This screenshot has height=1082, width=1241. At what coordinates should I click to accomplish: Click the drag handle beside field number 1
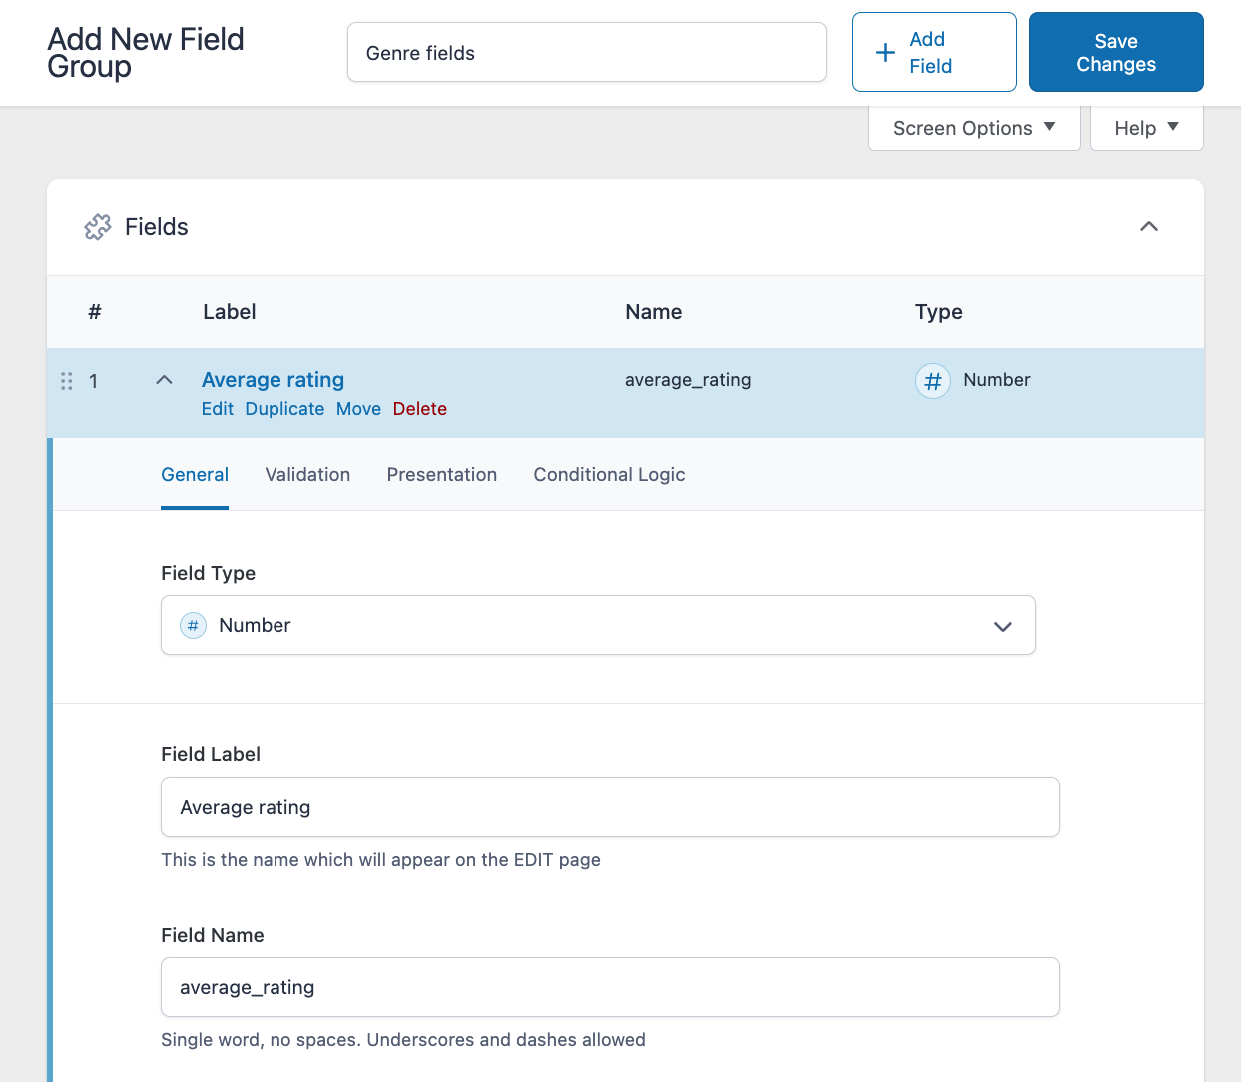(67, 381)
